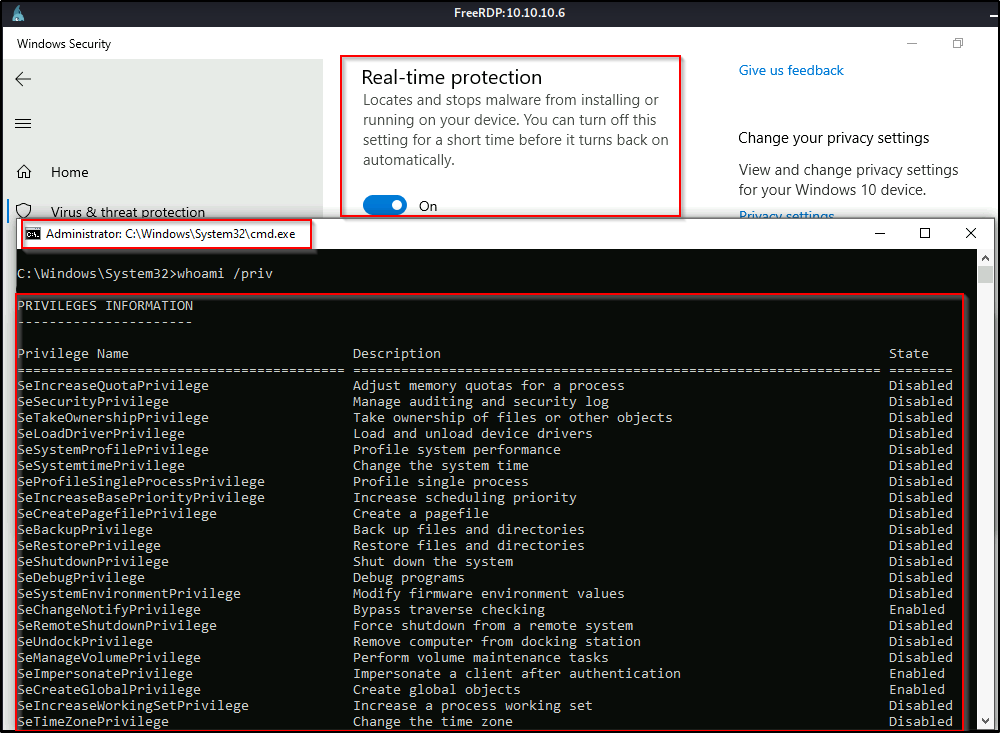This screenshot has height=733, width=1000.
Task: Turn off the Real-time protection switch
Action: (x=385, y=205)
